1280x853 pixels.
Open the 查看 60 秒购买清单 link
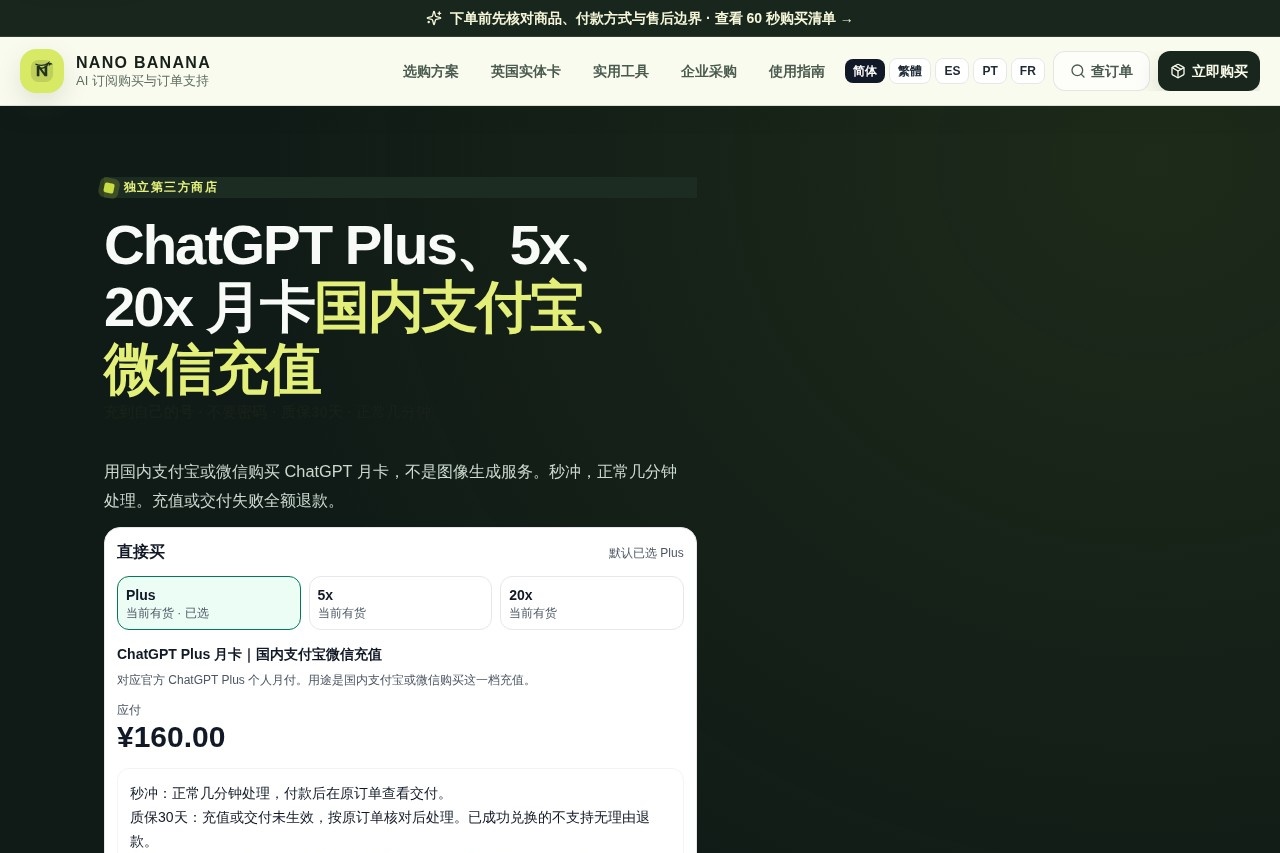(784, 18)
